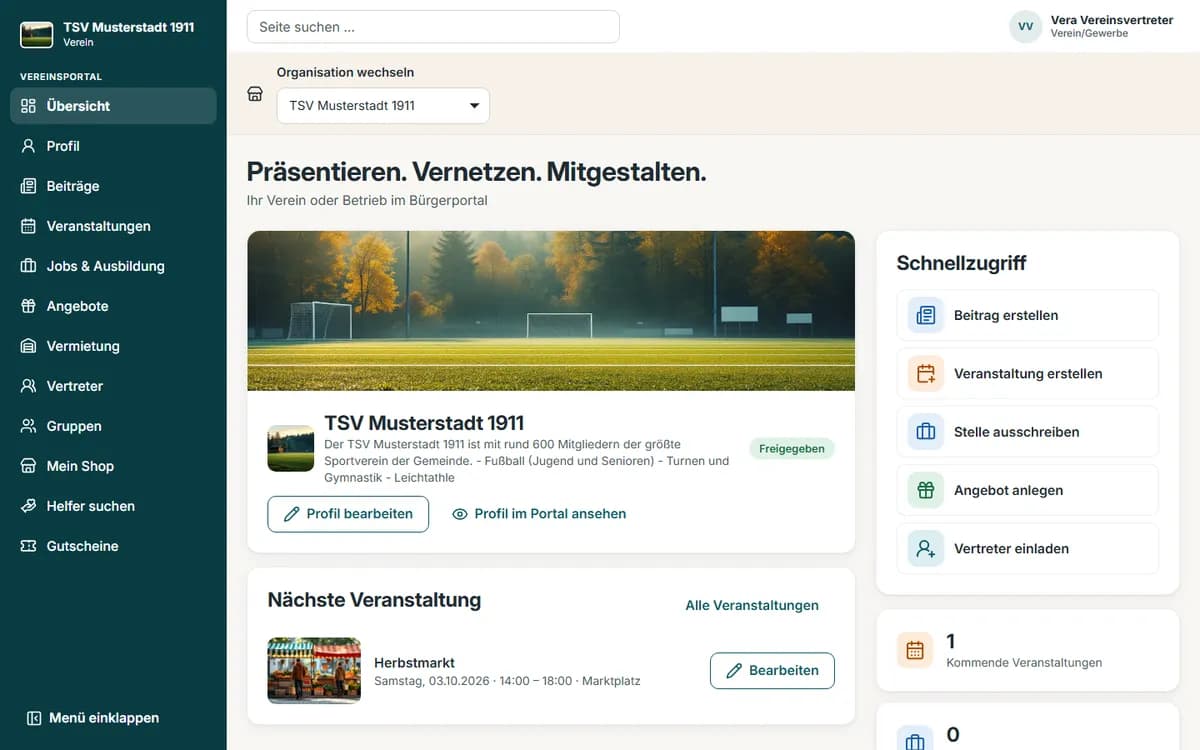Click the Mein Shop storefront icon
Image resolution: width=1200 pixels, height=750 pixels.
28,466
